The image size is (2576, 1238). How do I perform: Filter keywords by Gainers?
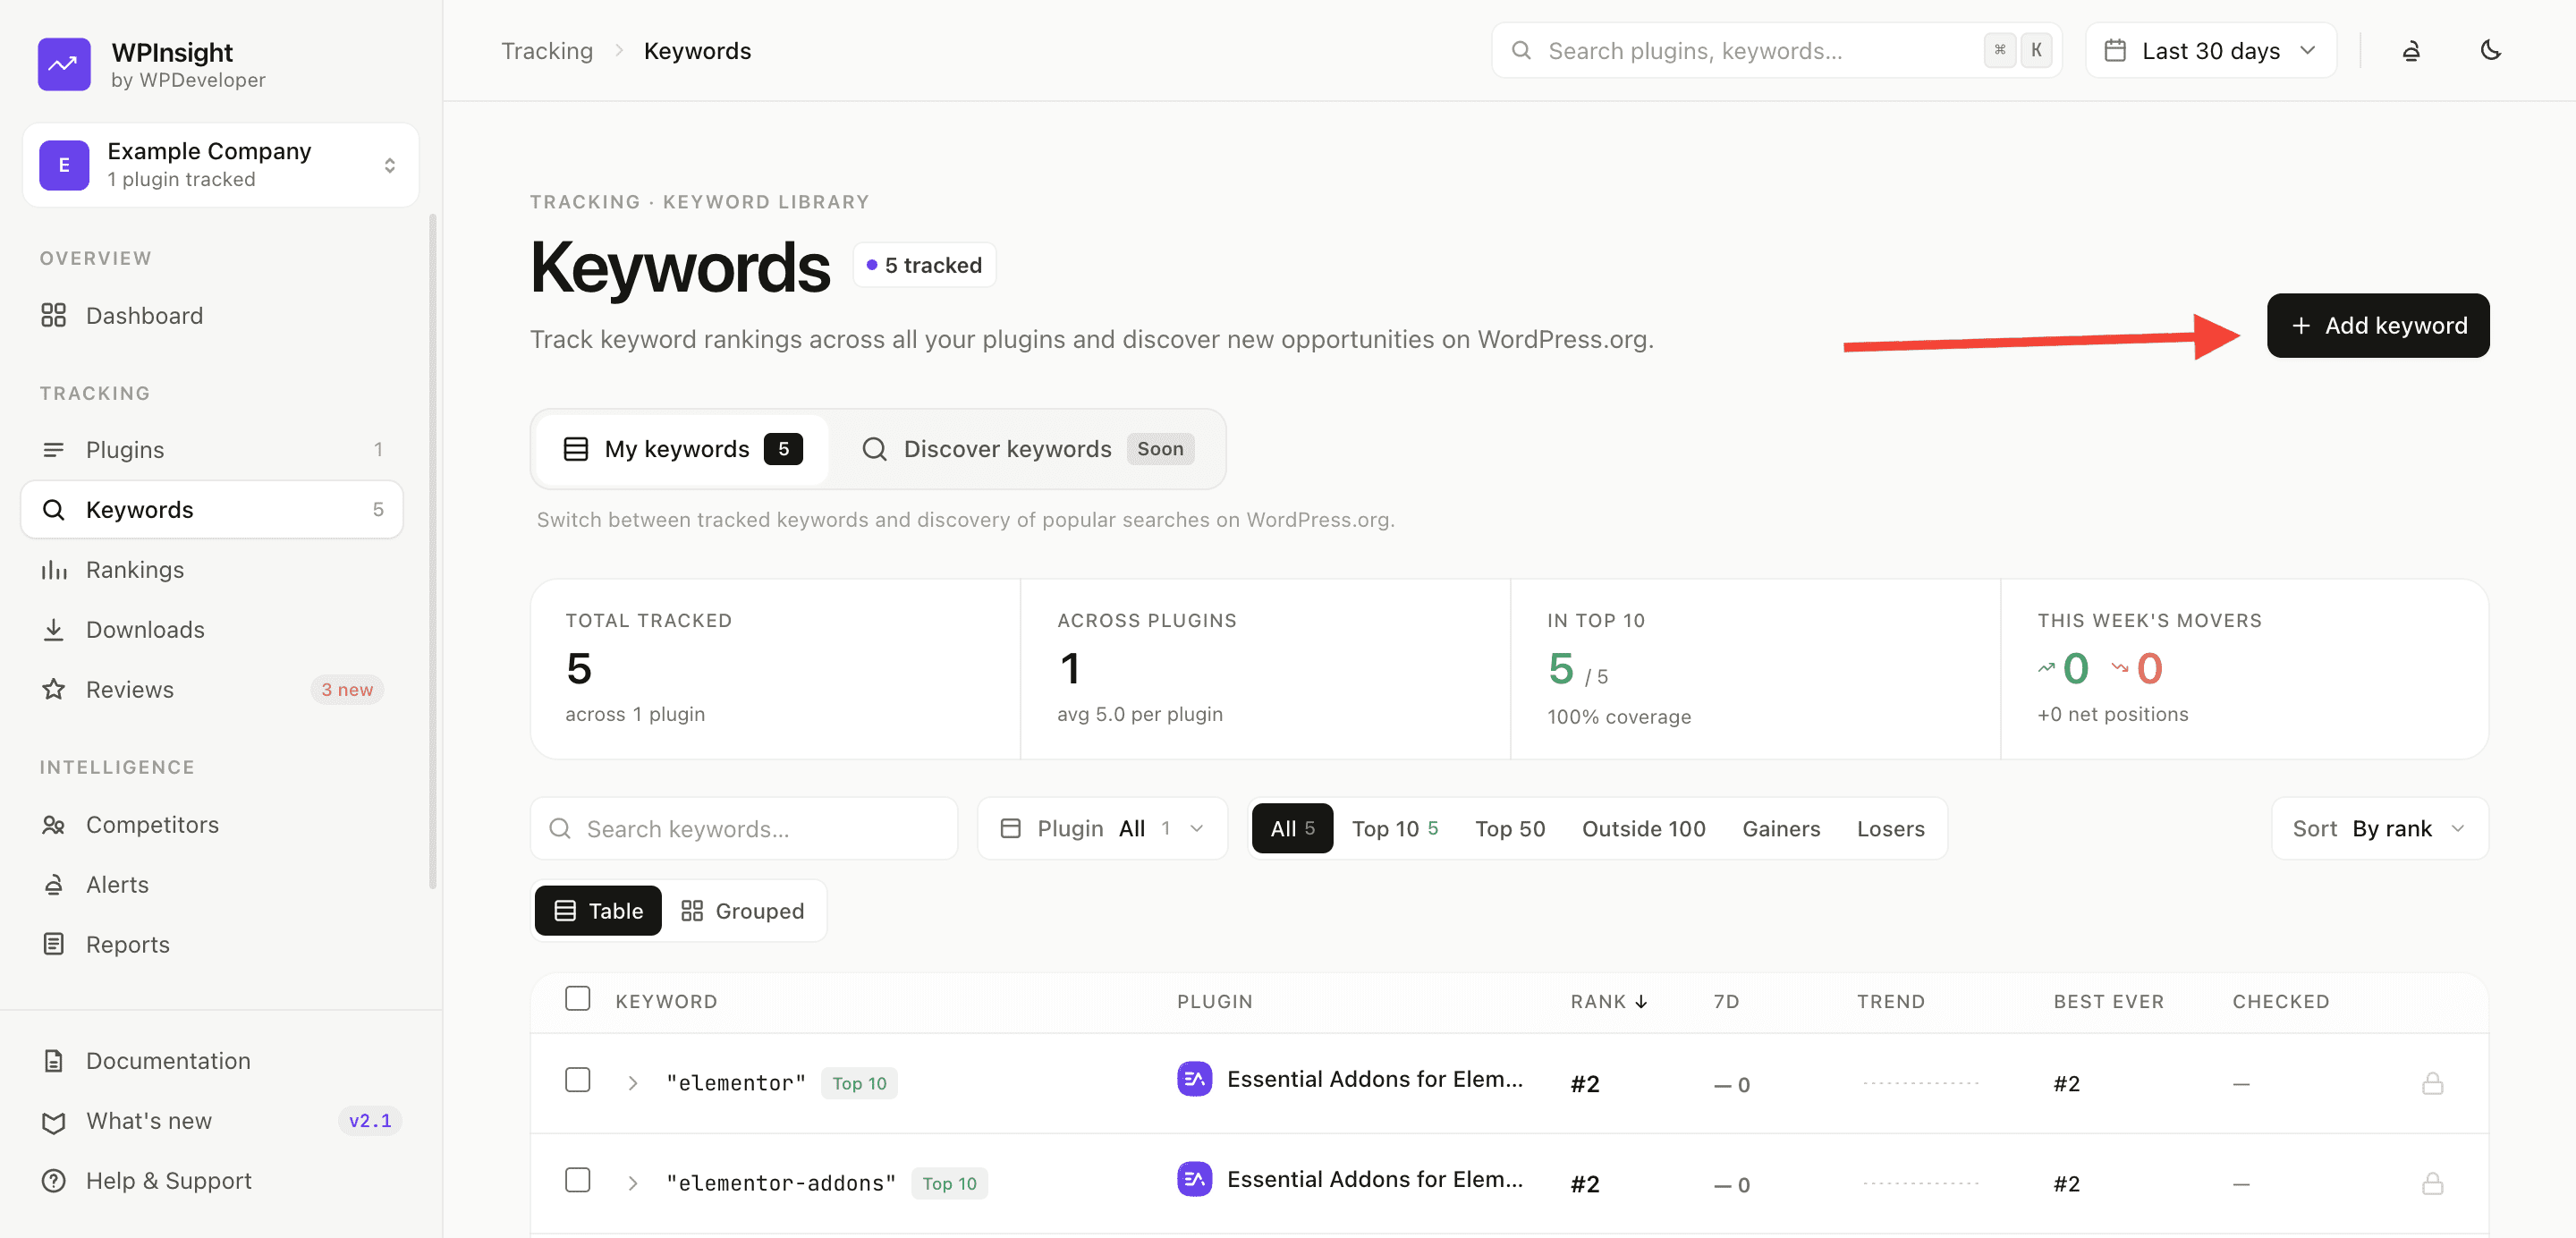[x=1781, y=829]
